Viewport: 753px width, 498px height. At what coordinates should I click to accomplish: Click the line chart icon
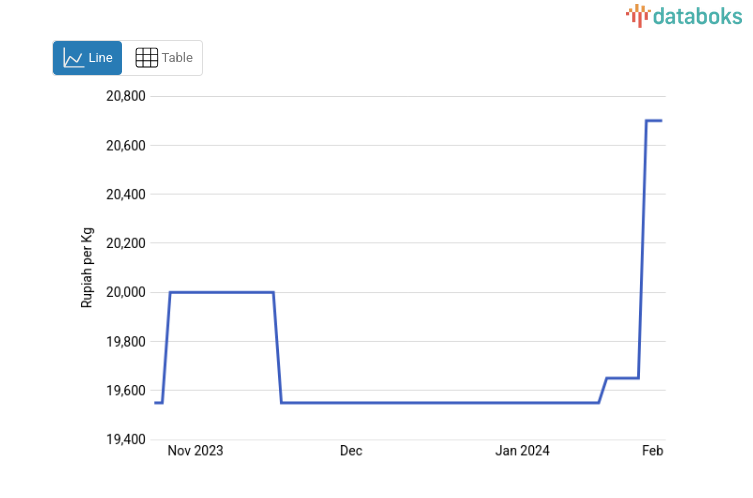(73, 58)
